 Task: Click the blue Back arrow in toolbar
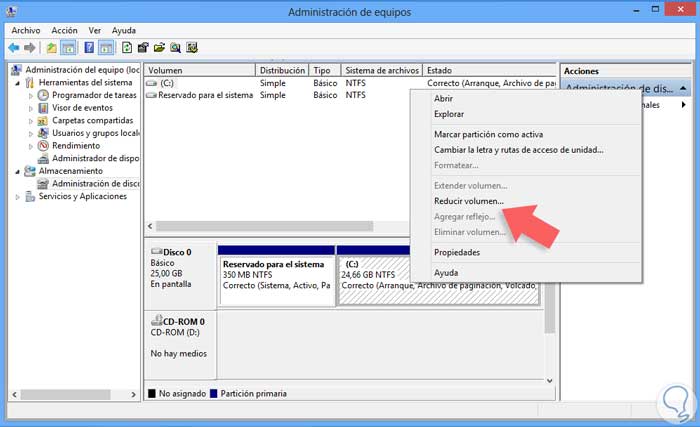pyautogui.click(x=14, y=48)
